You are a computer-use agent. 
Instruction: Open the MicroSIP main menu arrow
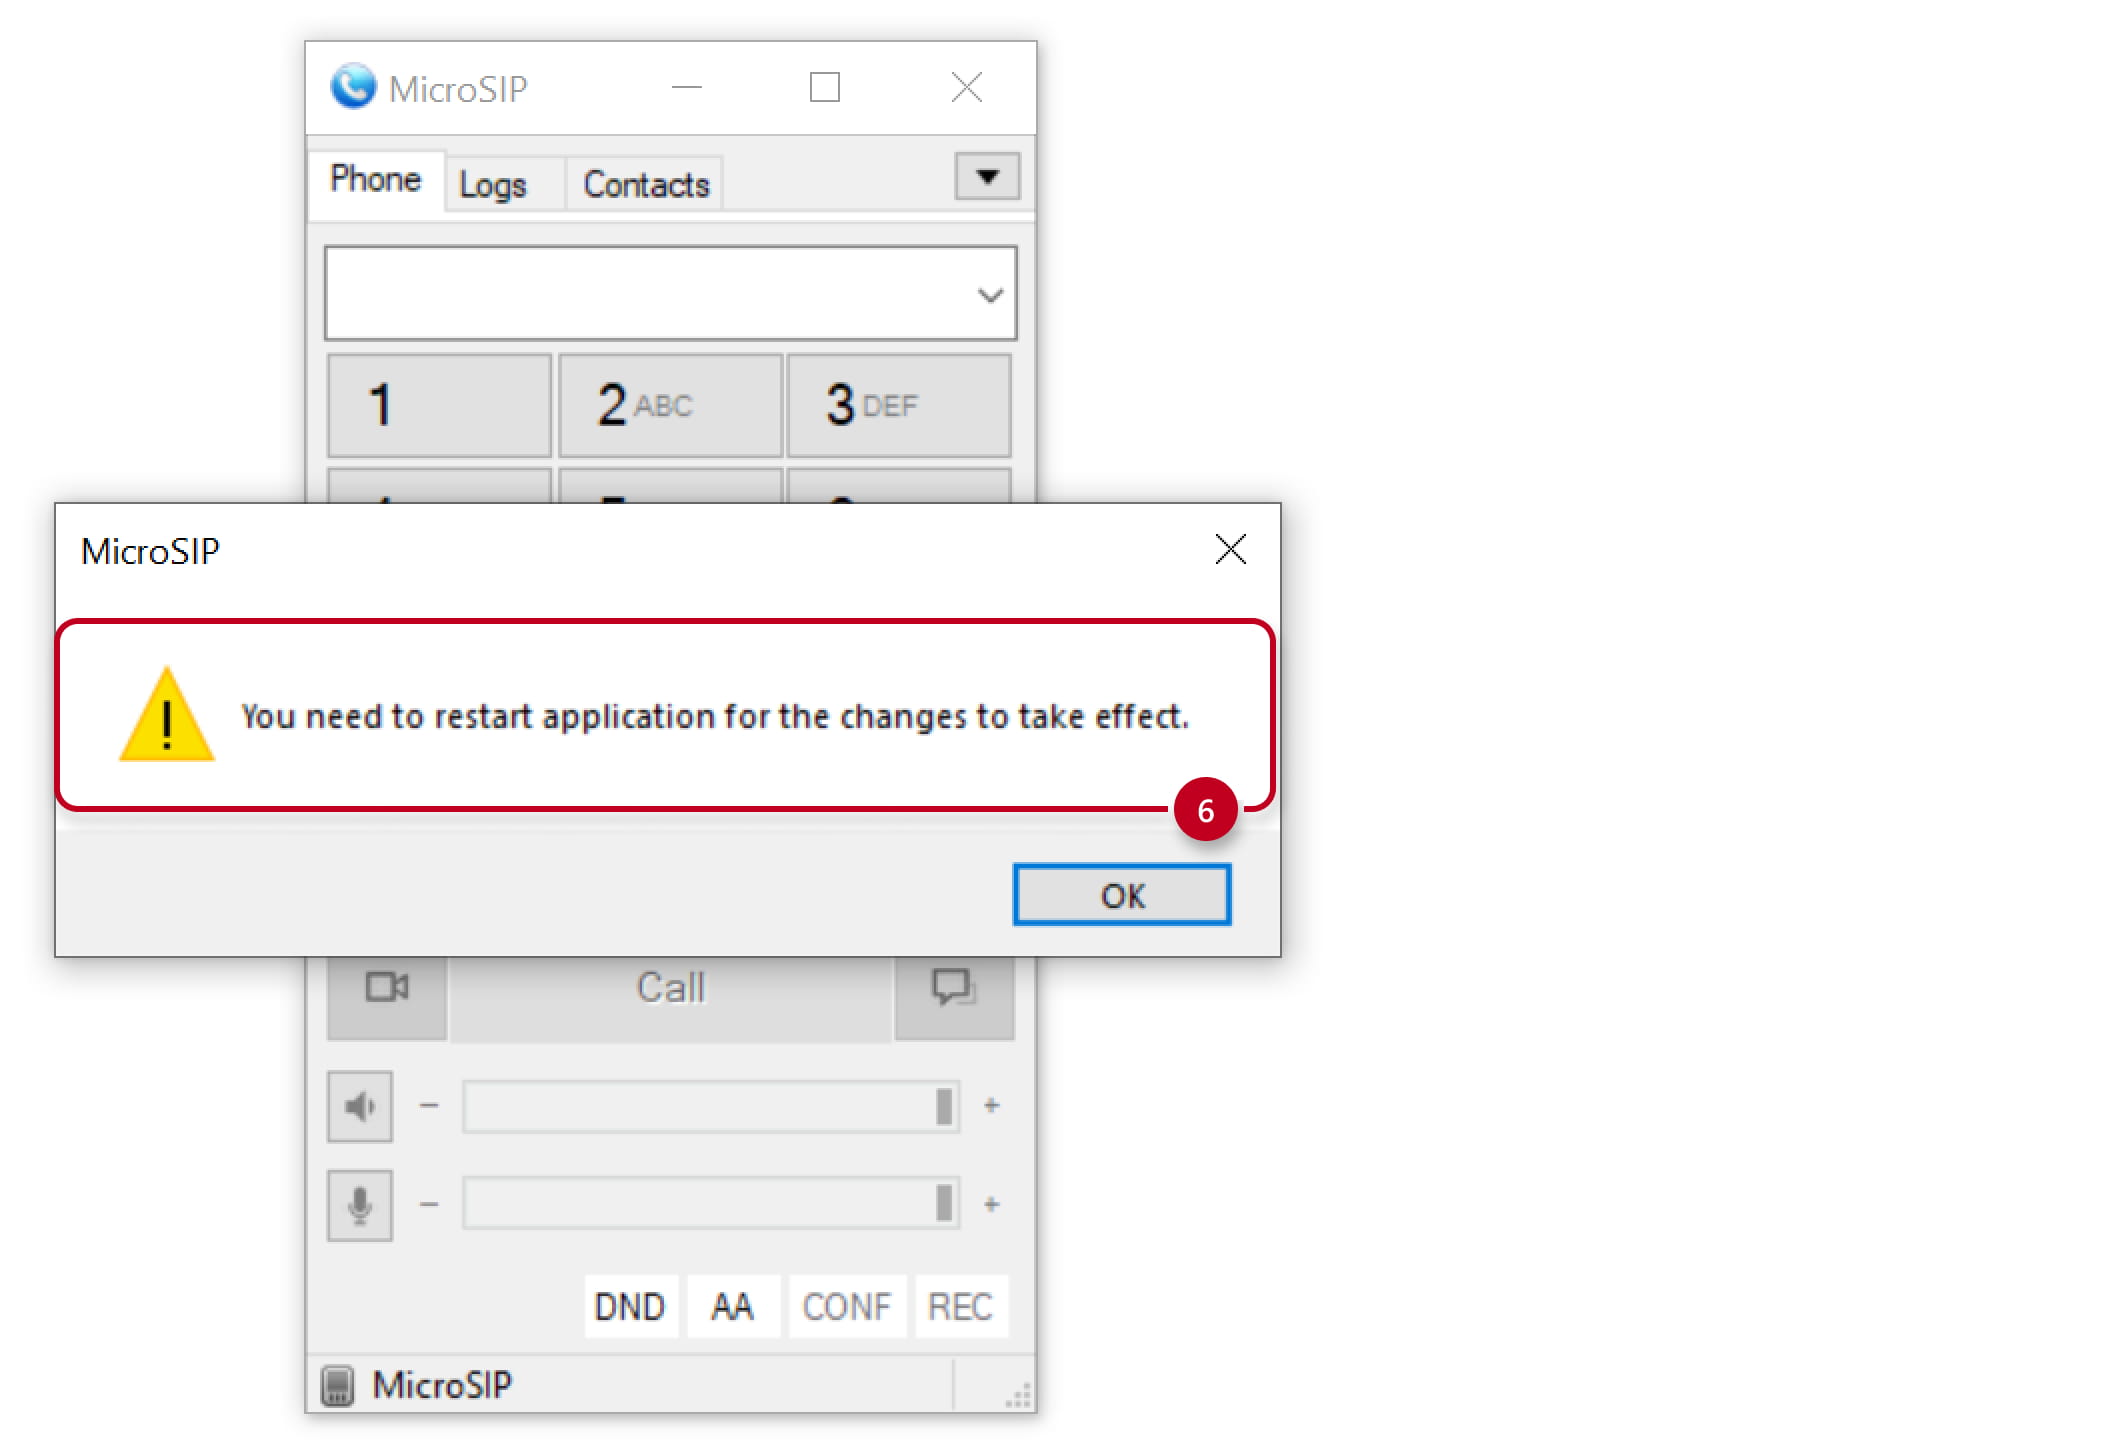tap(987, 177)
